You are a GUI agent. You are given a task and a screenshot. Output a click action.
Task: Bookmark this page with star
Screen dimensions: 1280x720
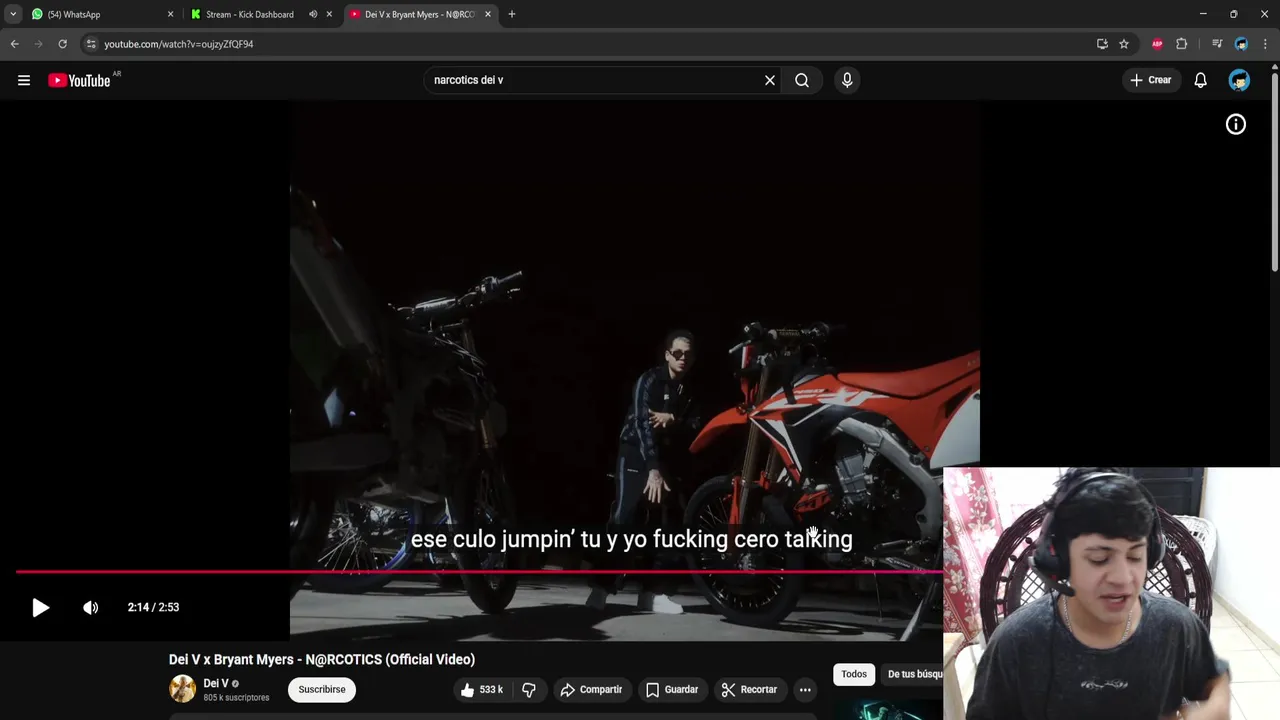point(1124,44)
